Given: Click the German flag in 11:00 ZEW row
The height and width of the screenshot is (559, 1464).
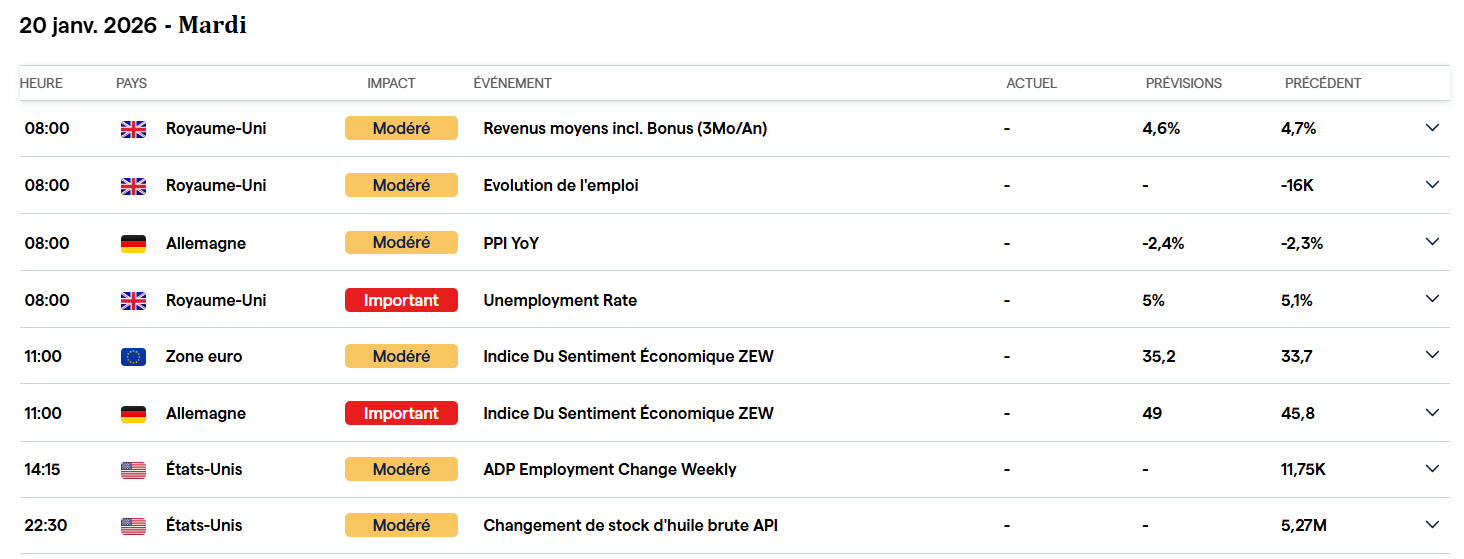Looking at the screenshot, I should [133, 414].
